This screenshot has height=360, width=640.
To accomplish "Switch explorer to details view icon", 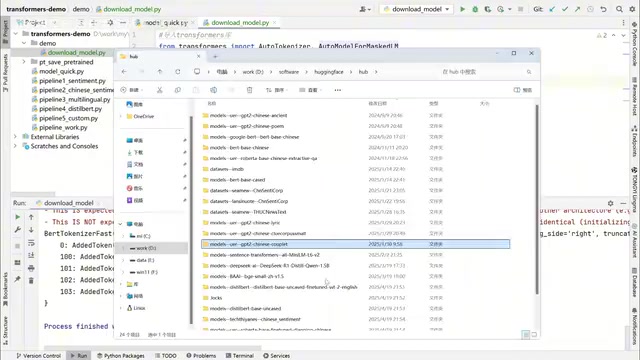I will pyautogui.click(x=526, y=335).
